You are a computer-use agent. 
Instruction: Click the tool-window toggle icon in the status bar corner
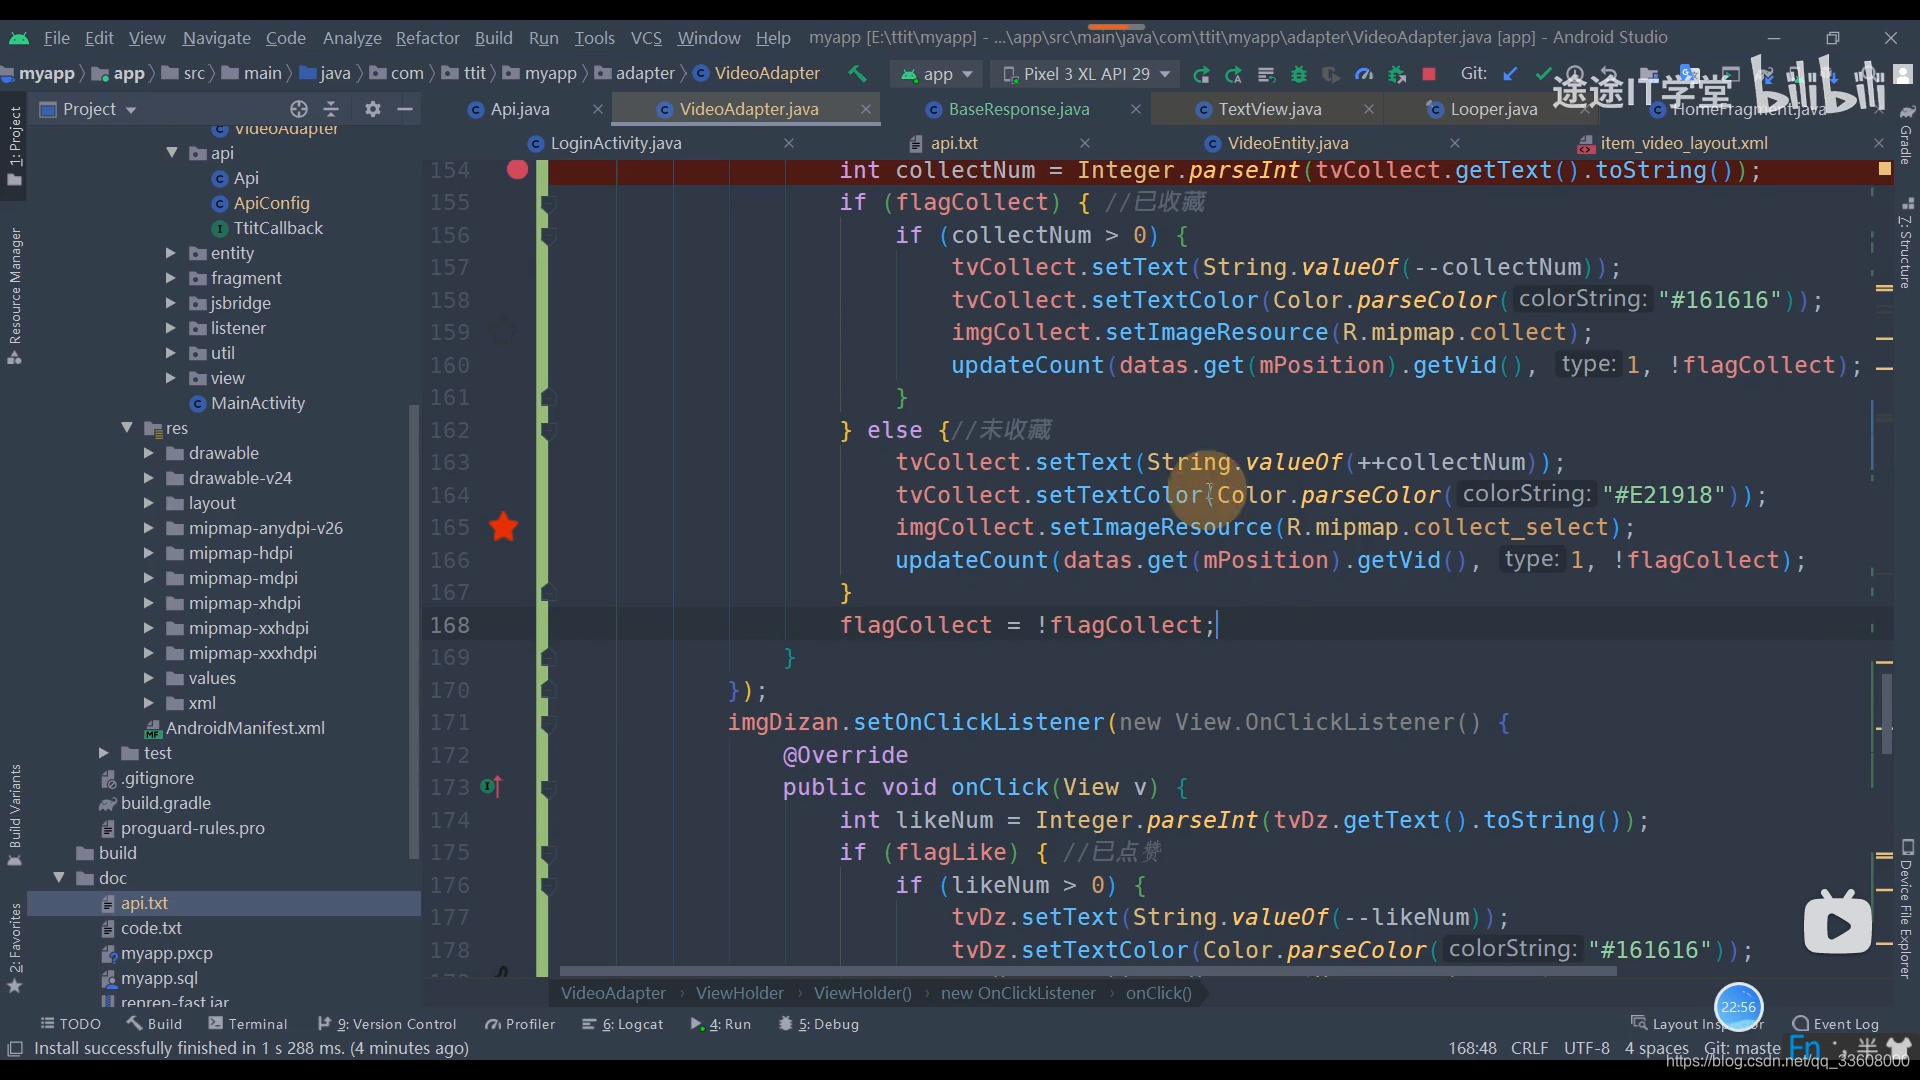click(x=15, y=1048)
